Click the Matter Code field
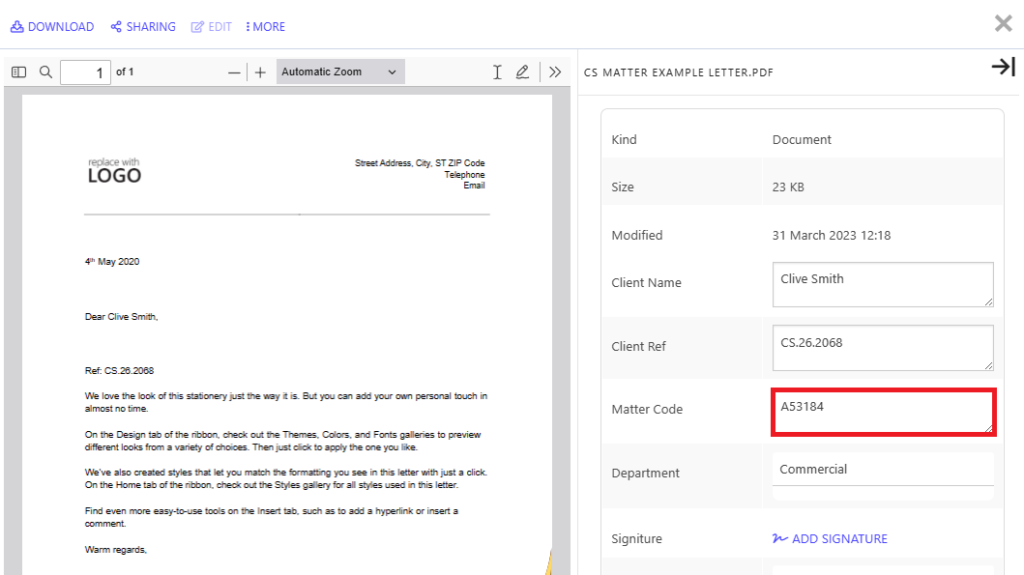The width and height of the screenshot is (1024, 575). click(882, 411)
